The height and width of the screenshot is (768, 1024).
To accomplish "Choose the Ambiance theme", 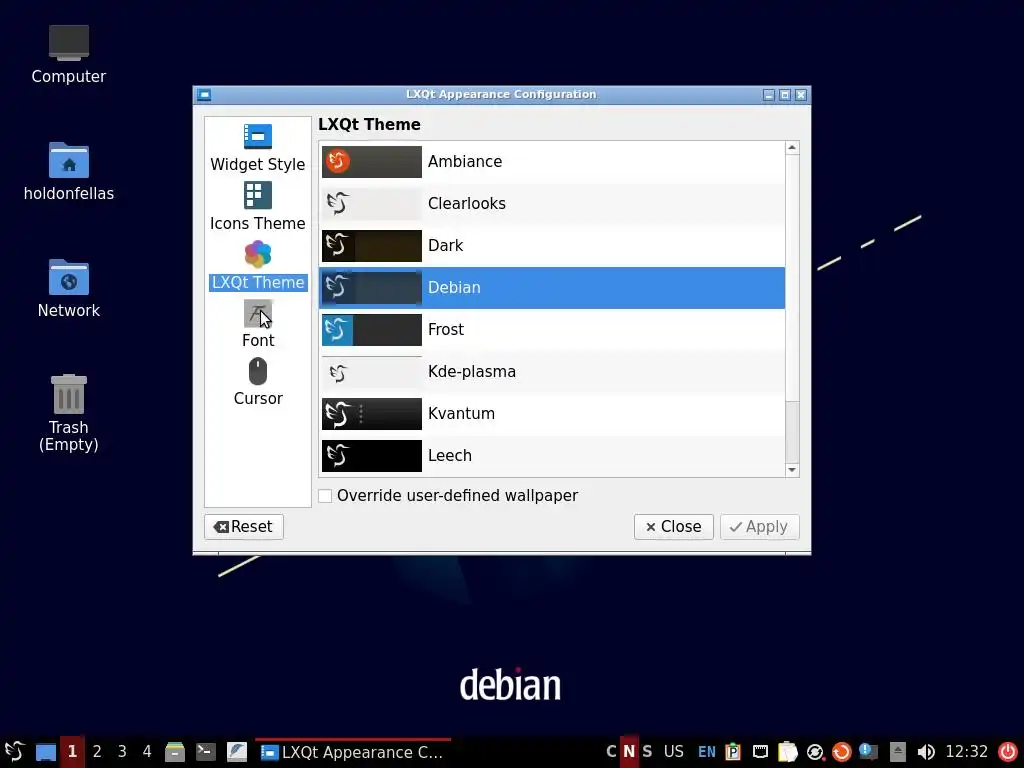I will pyautogui.click(x=552, y=161).
